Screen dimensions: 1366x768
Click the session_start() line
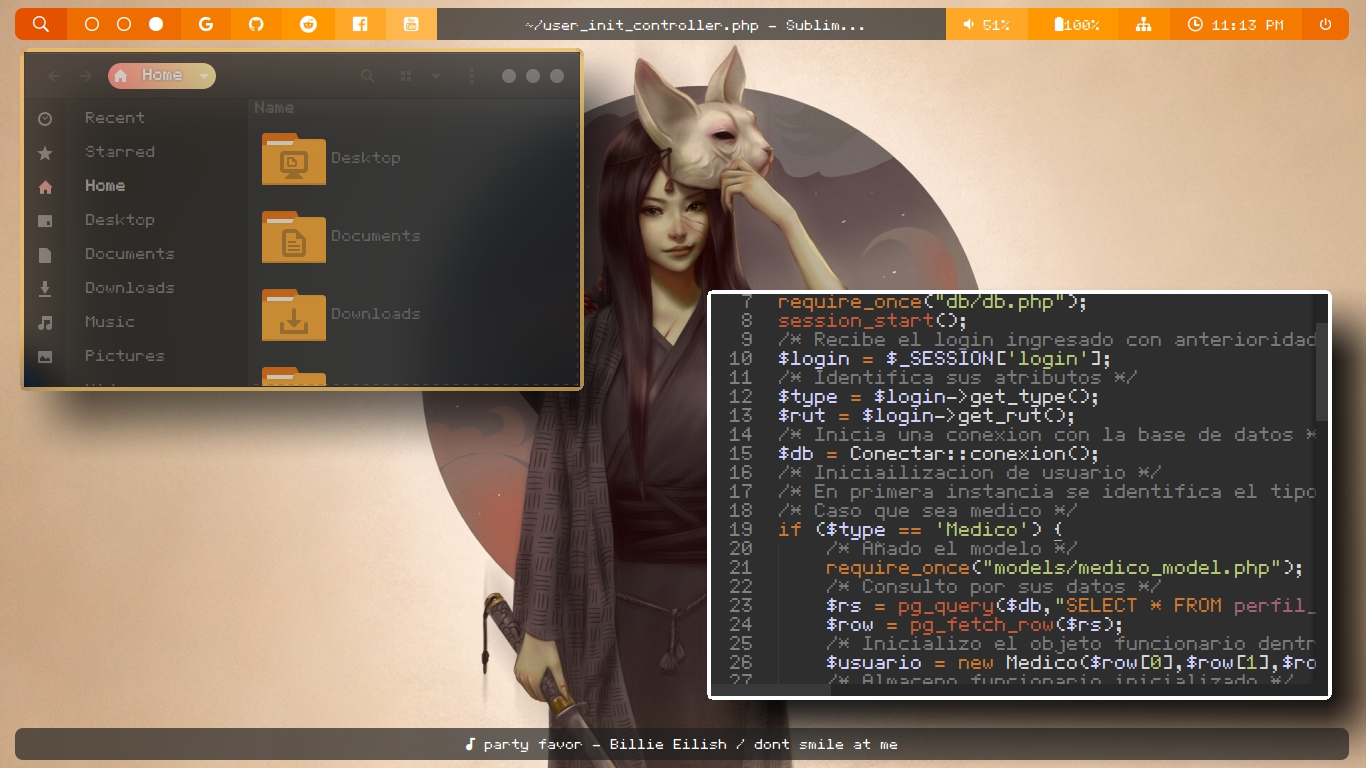(872, 321)
